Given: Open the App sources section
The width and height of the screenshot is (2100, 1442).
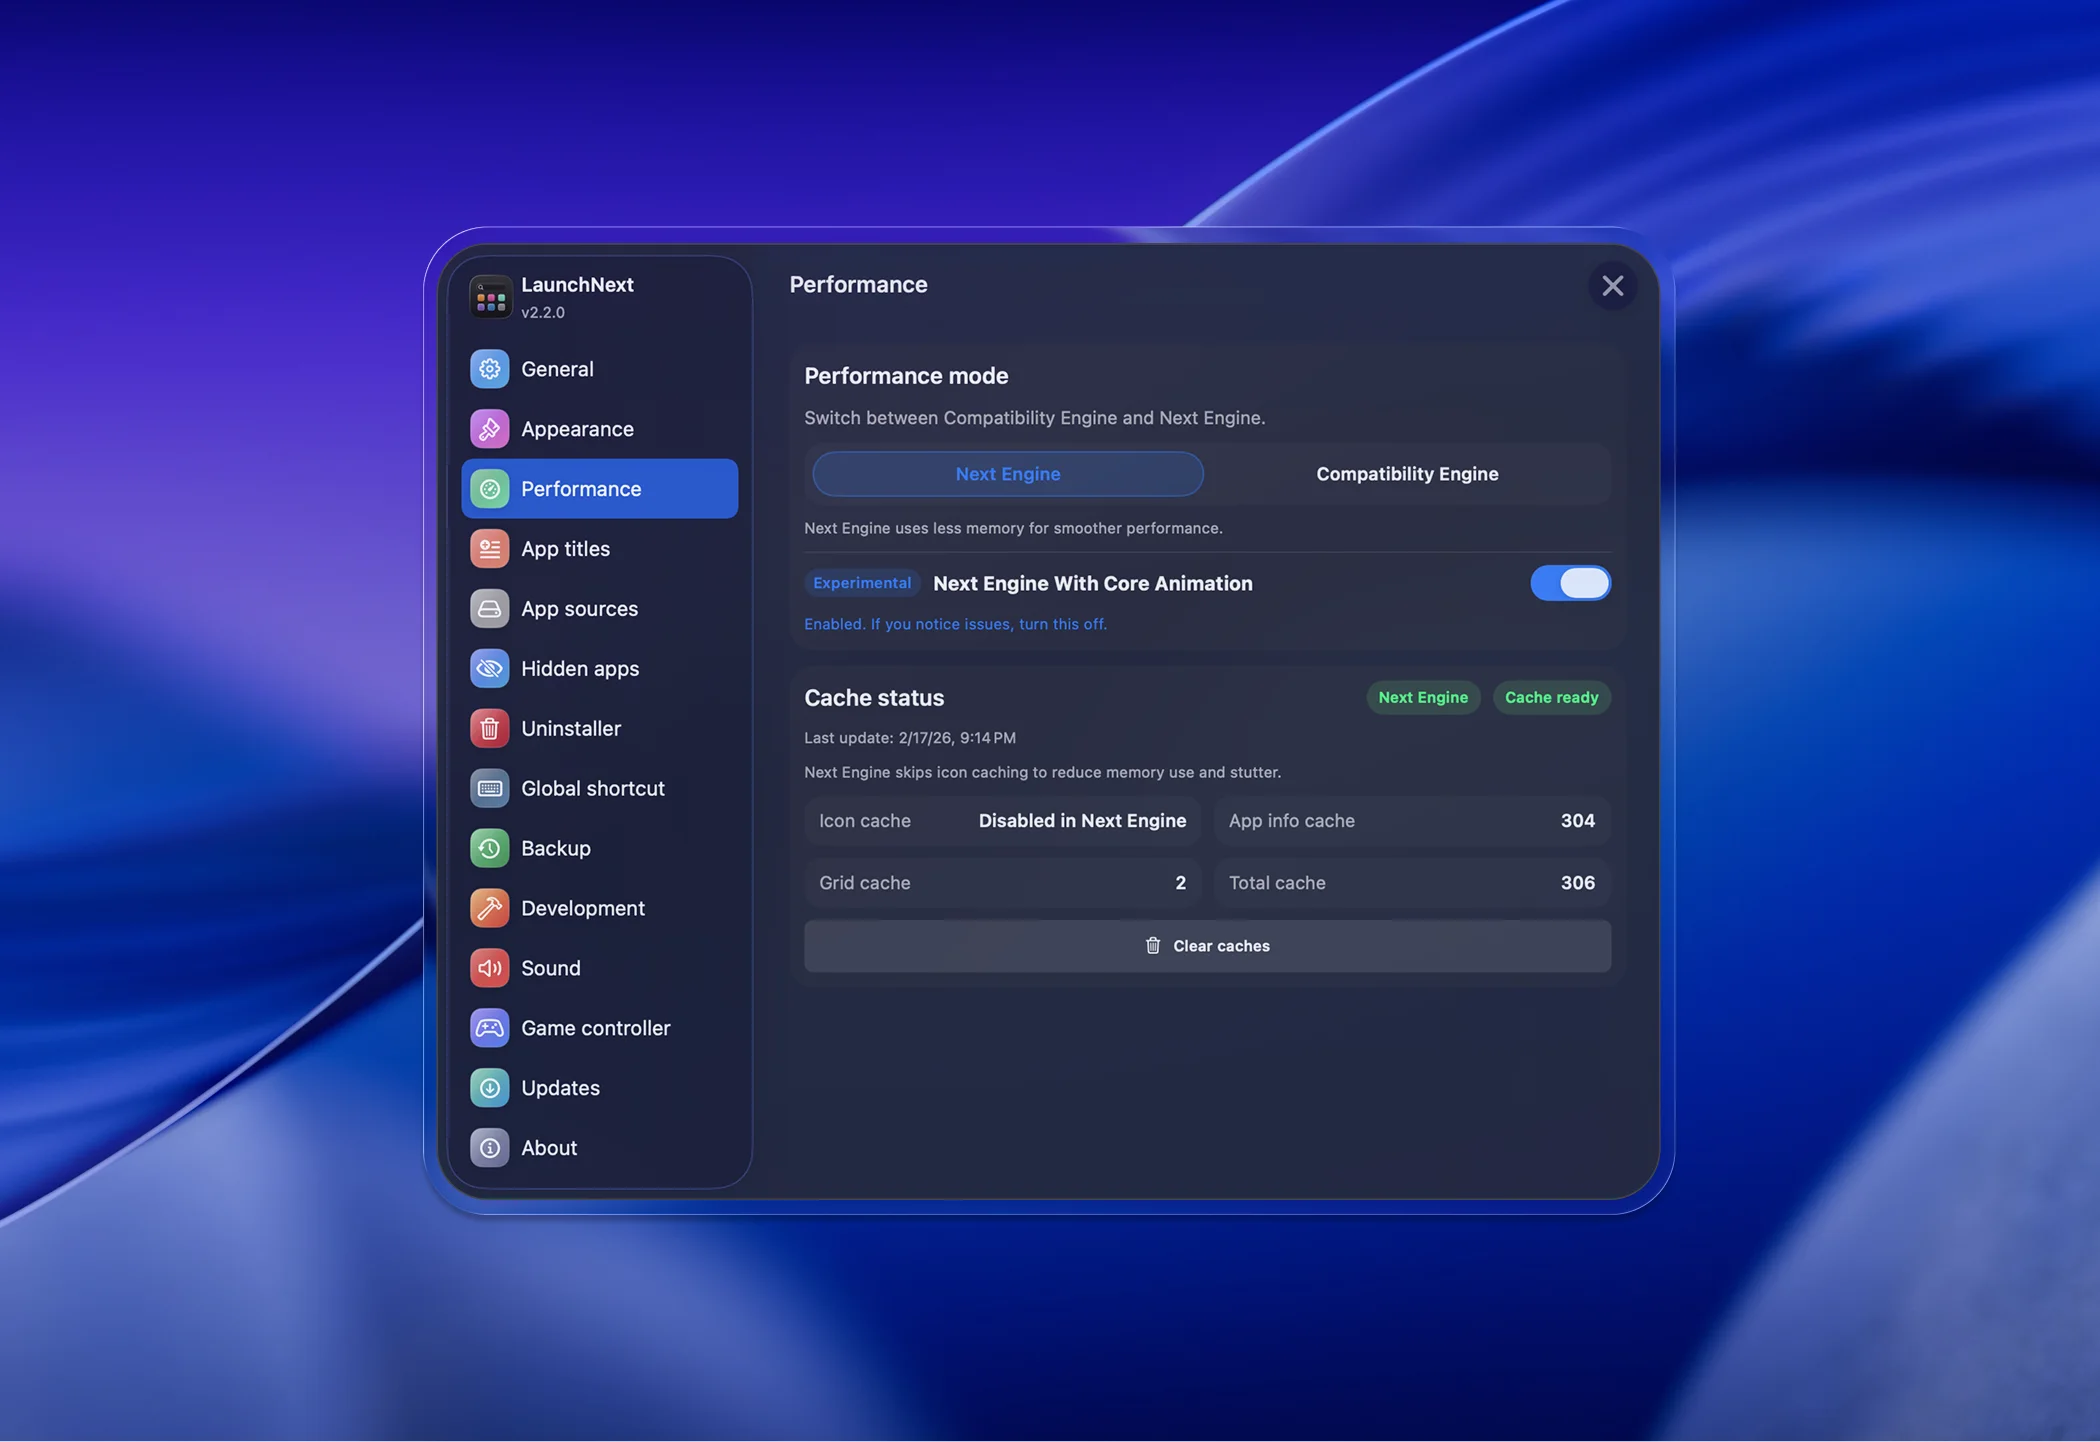Looking at the screenshot, I should [579, 609].
